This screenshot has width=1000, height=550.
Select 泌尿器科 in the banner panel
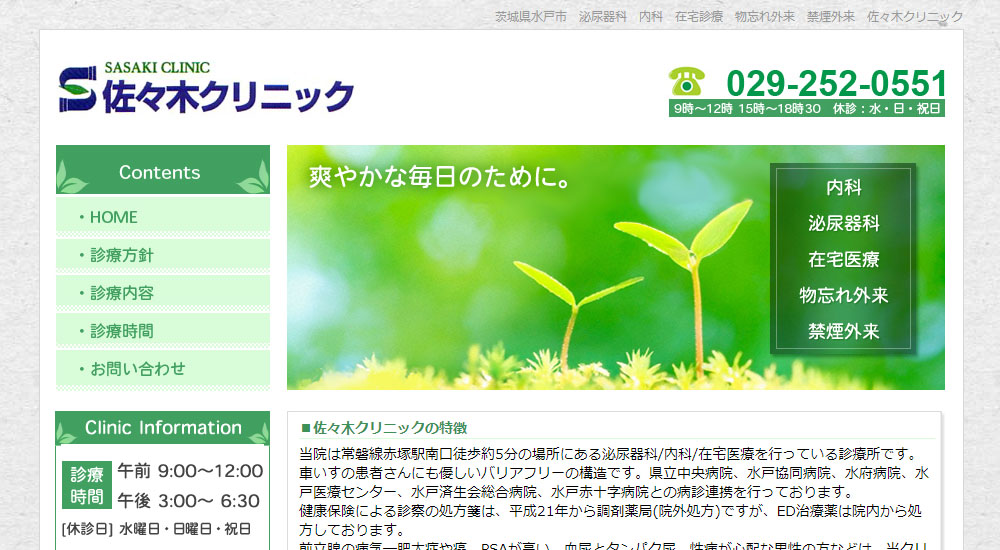click(x=843, y=223)
